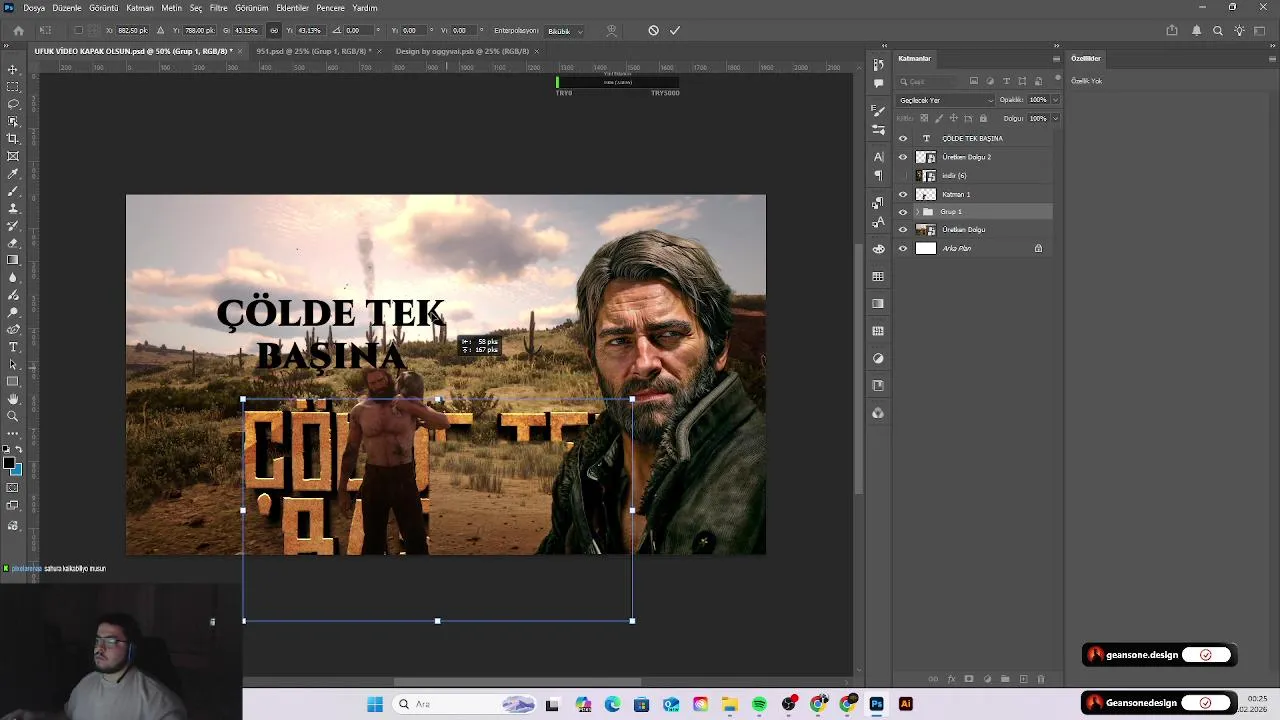1280x720 pixels.
Task: Open Spotify from the Windows taskbar
Action: [x=759, y=704]
